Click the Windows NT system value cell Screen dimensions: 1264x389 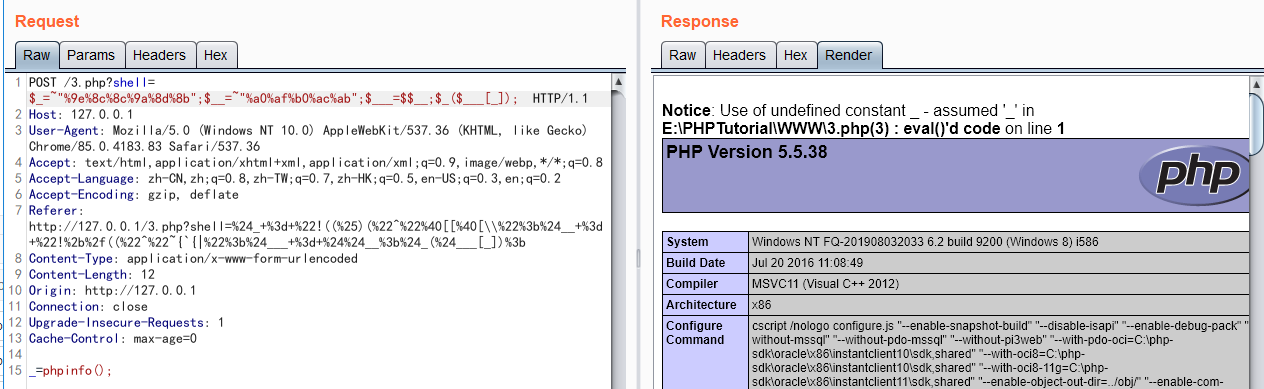[x=1000, y=242]
